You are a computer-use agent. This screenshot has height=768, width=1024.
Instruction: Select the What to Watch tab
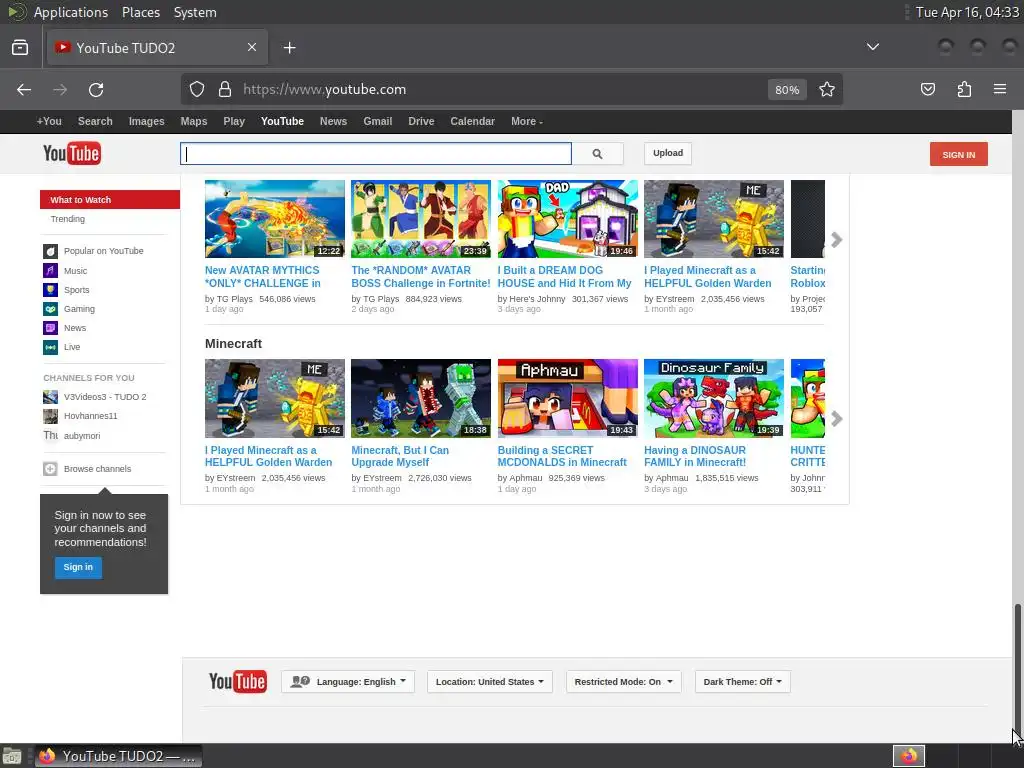[x=110, y=200]
